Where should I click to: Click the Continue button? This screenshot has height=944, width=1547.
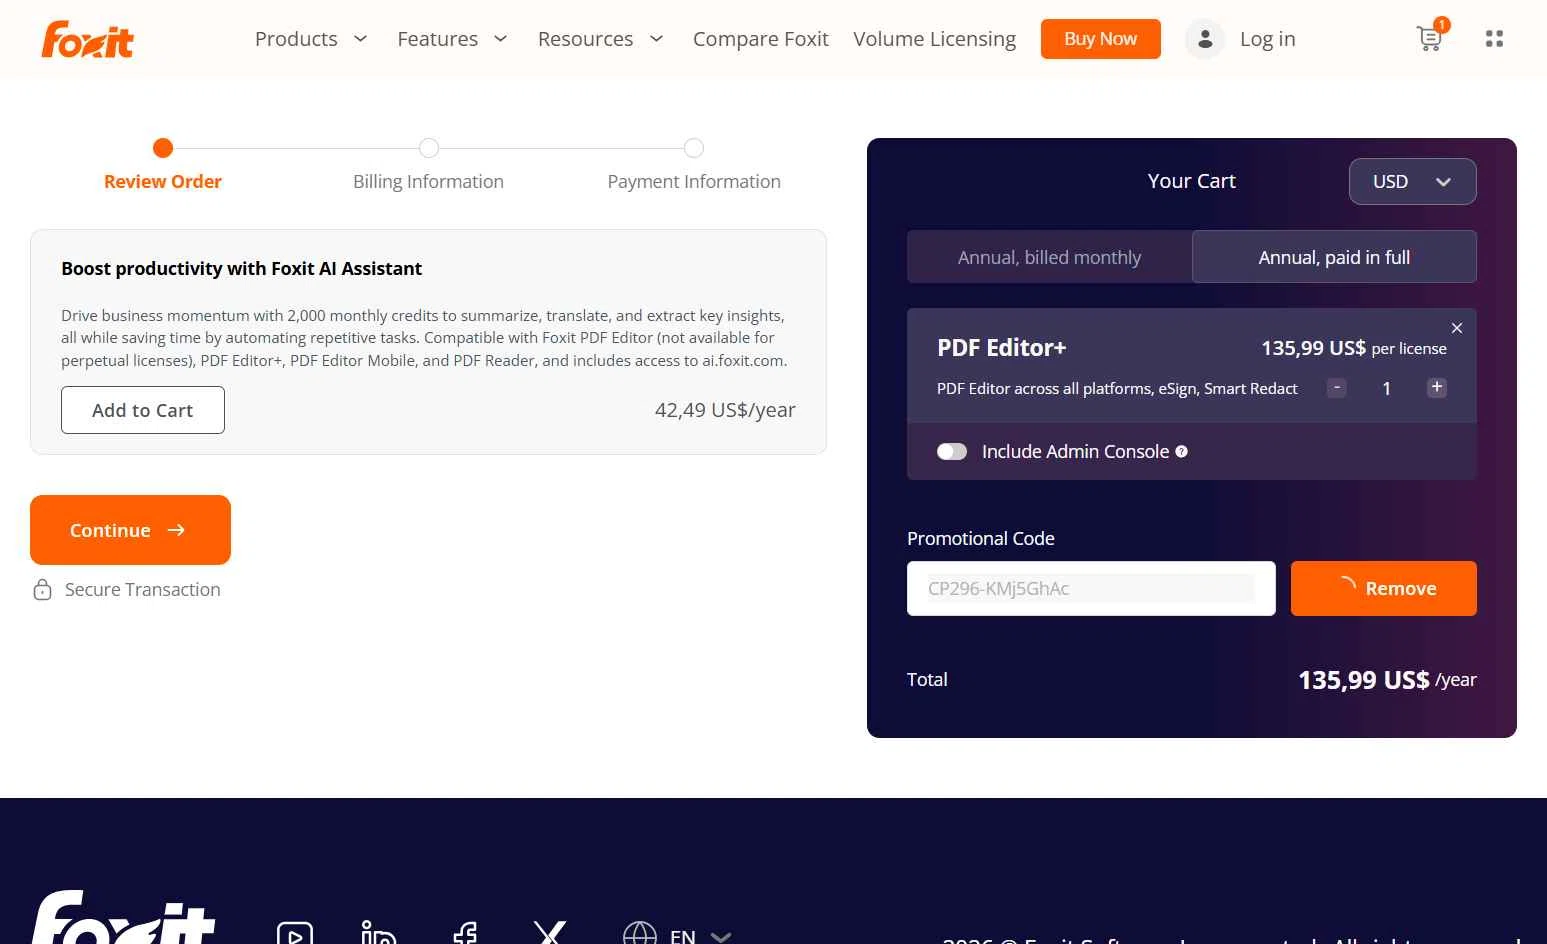tap(130, 530)
